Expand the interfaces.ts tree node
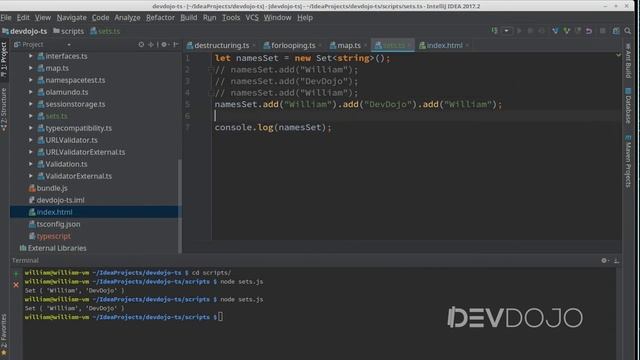This screenshot has width=640, height=360. 31,56
